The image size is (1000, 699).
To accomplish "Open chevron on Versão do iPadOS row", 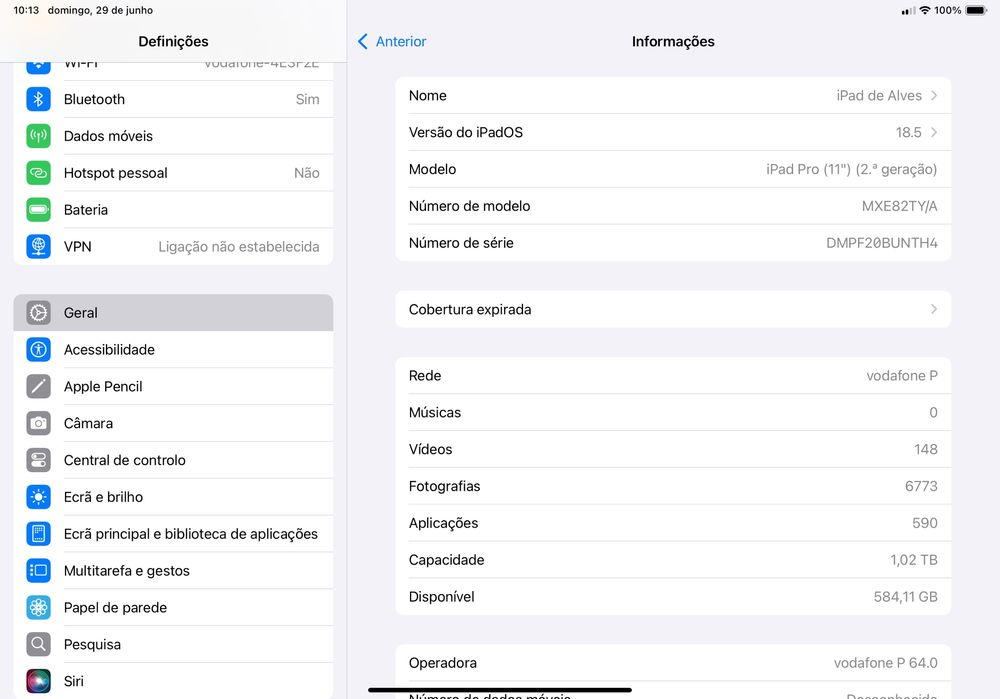I will 934,133.
